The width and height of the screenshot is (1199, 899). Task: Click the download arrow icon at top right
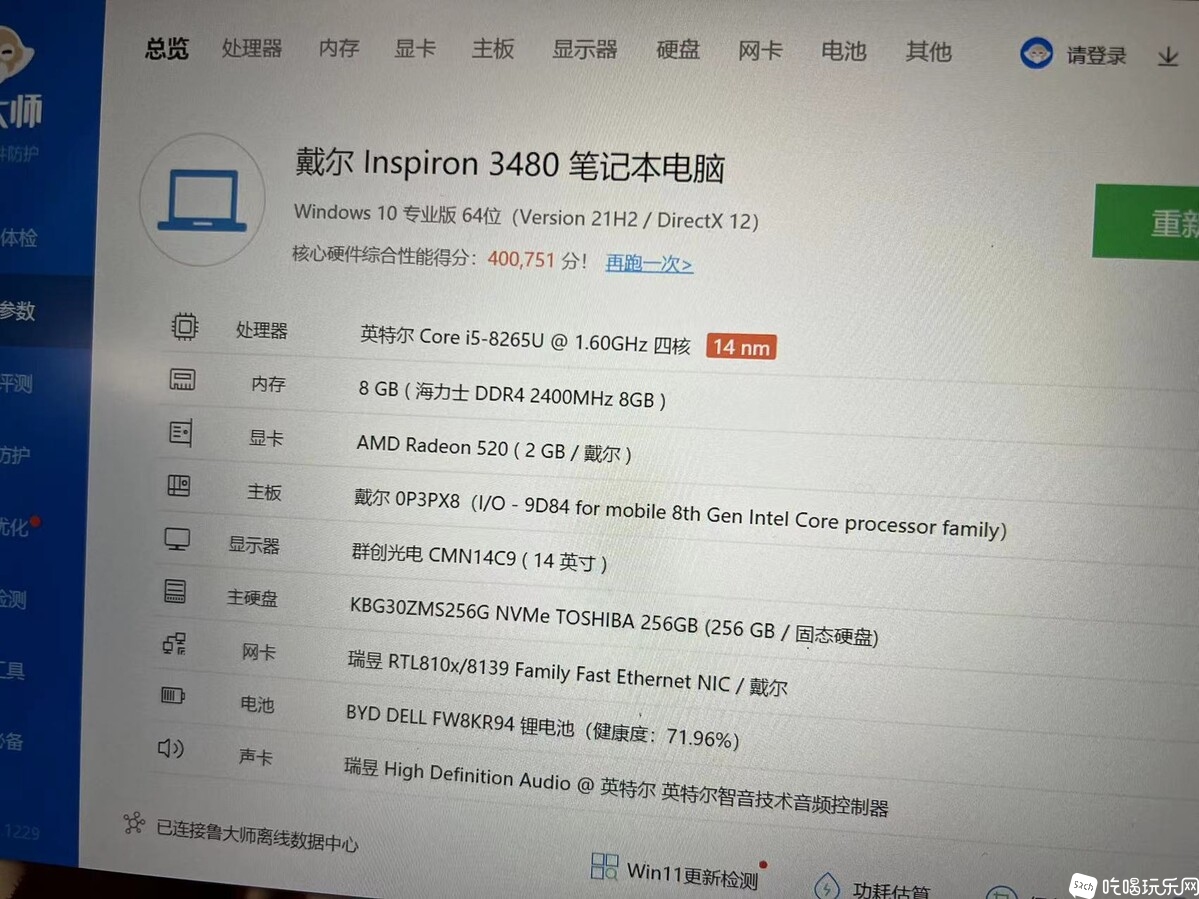(1168, 57)
